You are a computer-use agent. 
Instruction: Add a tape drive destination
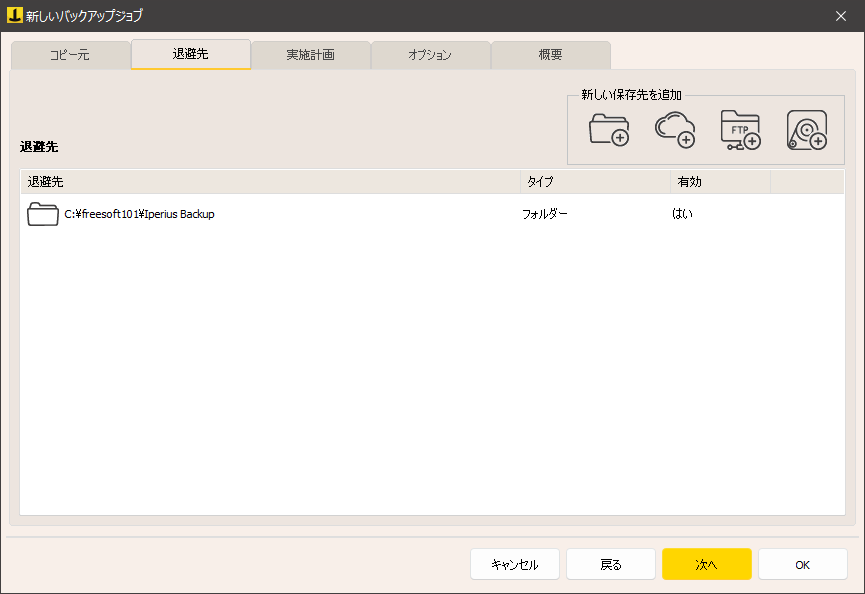tap(807, 130)
